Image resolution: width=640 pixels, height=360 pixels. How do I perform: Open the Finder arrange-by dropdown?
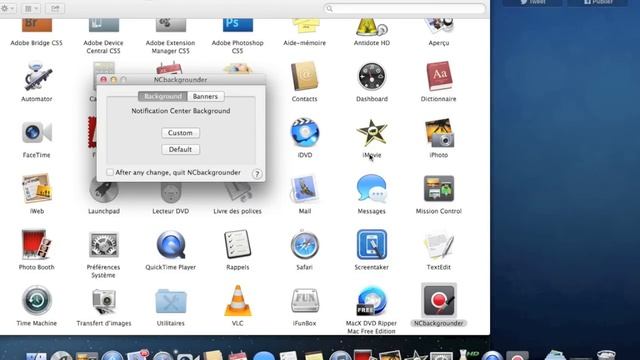(x=31, y=8)
